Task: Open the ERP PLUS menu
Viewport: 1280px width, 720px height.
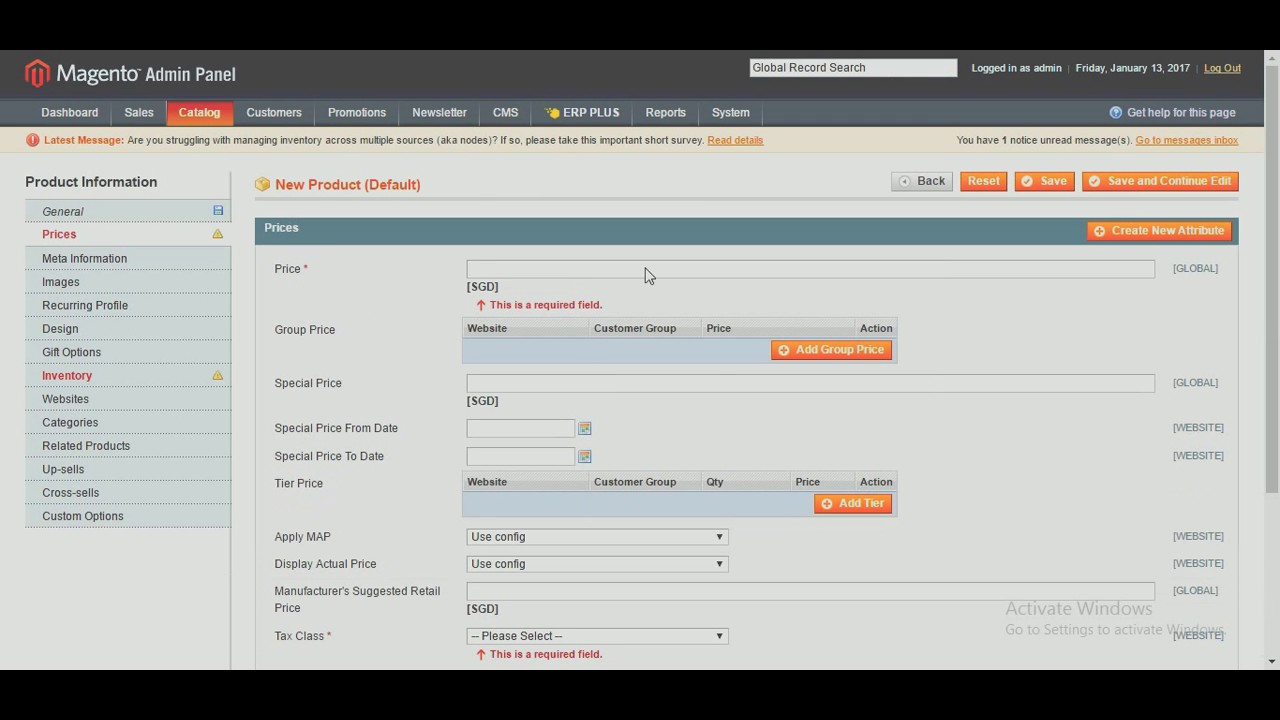Action: [582, 113]
